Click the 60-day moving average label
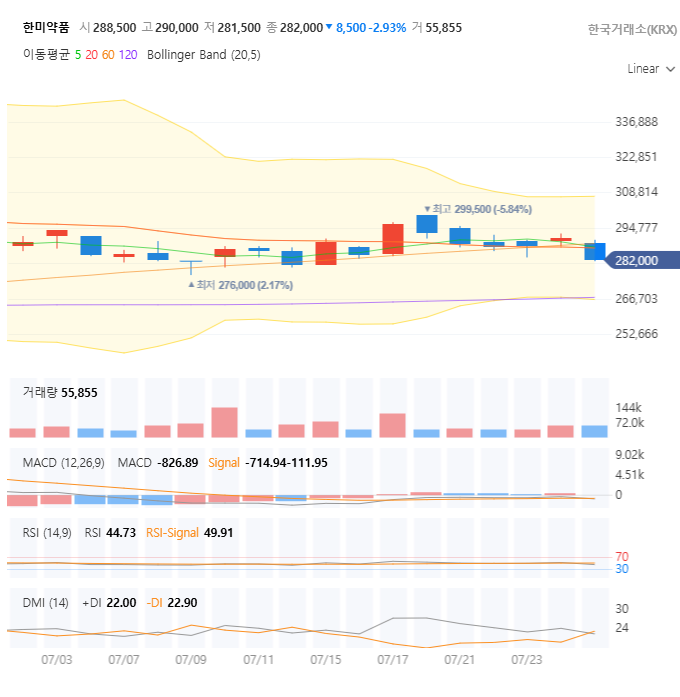The height and width of the screenshot is (697, 680). pos(108,55)
